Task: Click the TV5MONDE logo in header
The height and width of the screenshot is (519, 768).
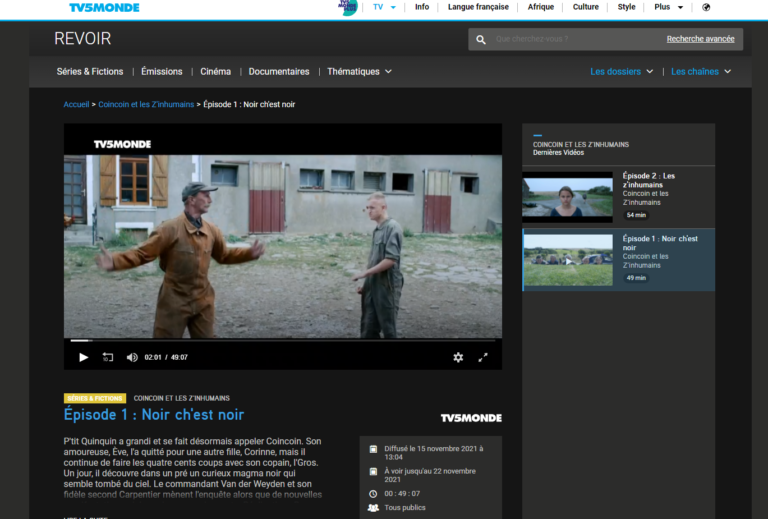Action: [104, 7]
